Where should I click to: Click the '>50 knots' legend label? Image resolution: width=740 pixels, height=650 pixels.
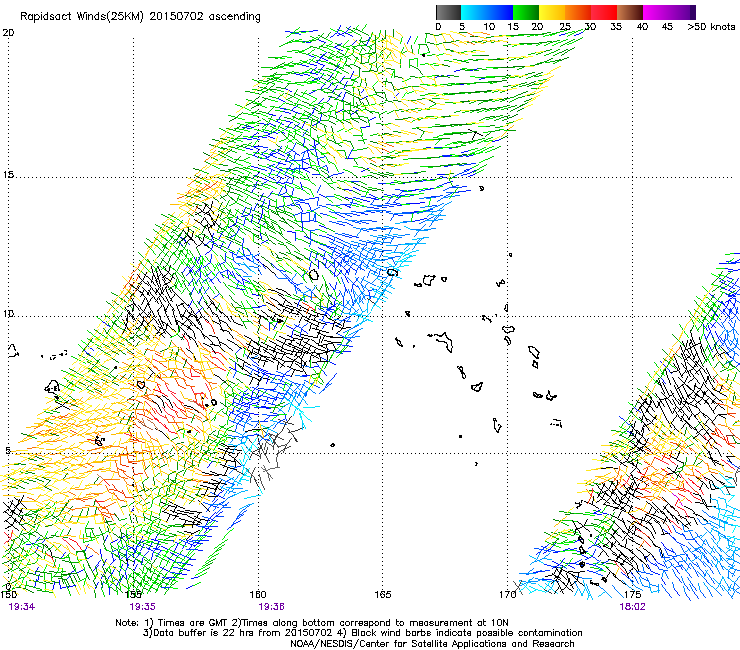[x=711, y=27]
